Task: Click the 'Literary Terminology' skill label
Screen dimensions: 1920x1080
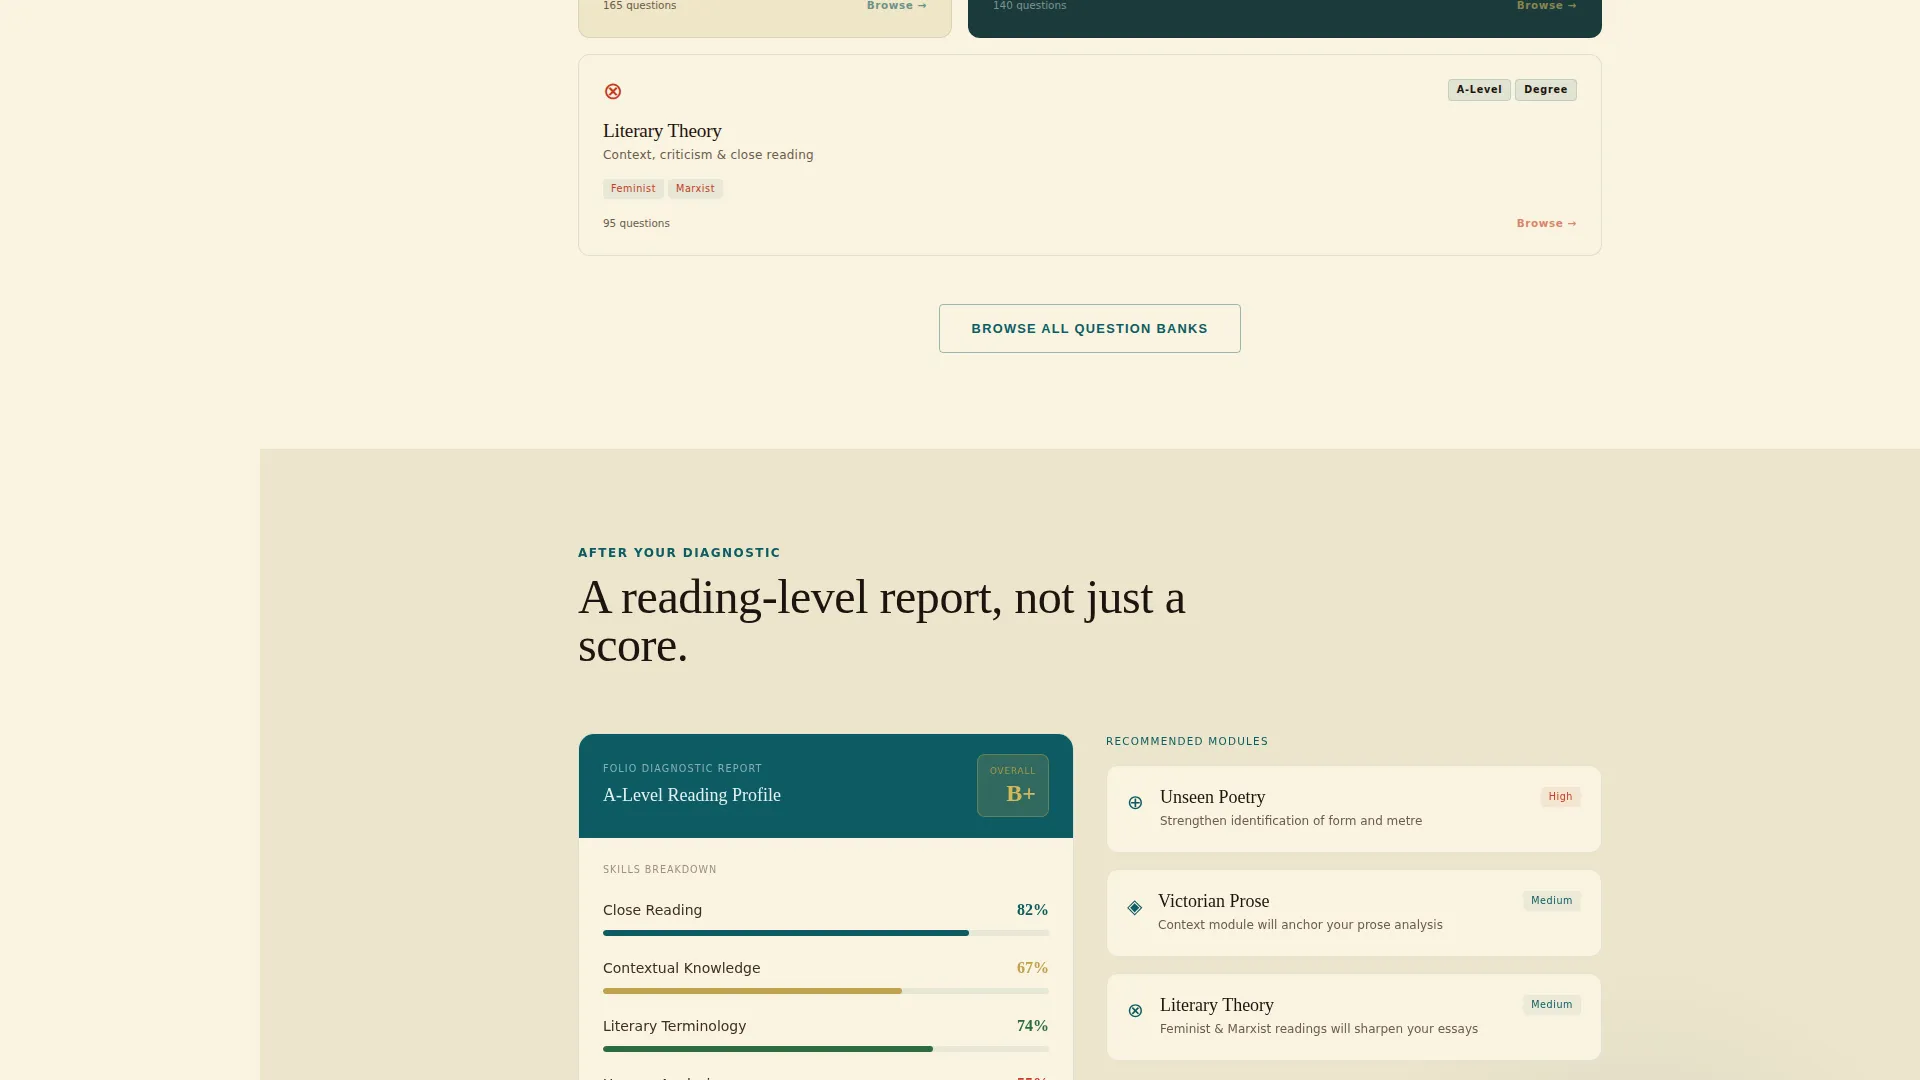Action: click(674, 1026)
